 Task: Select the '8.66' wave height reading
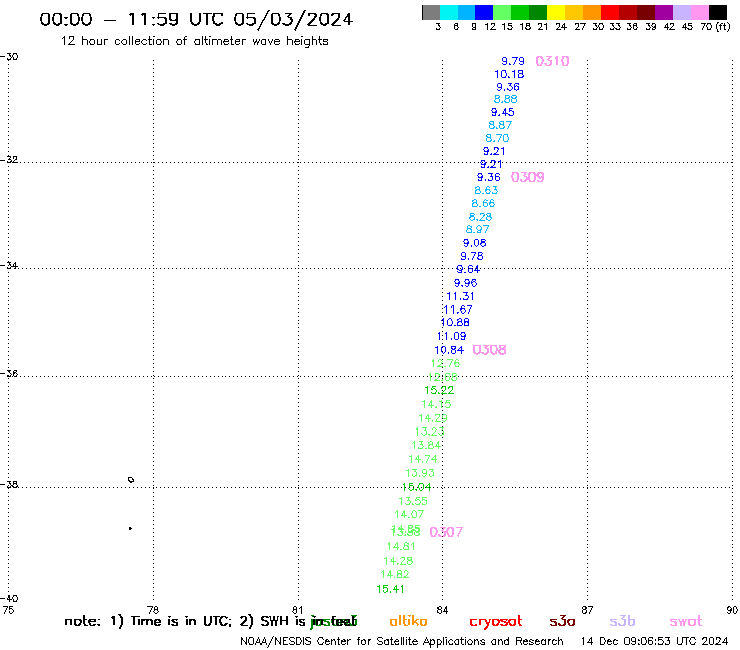point(483,203)
